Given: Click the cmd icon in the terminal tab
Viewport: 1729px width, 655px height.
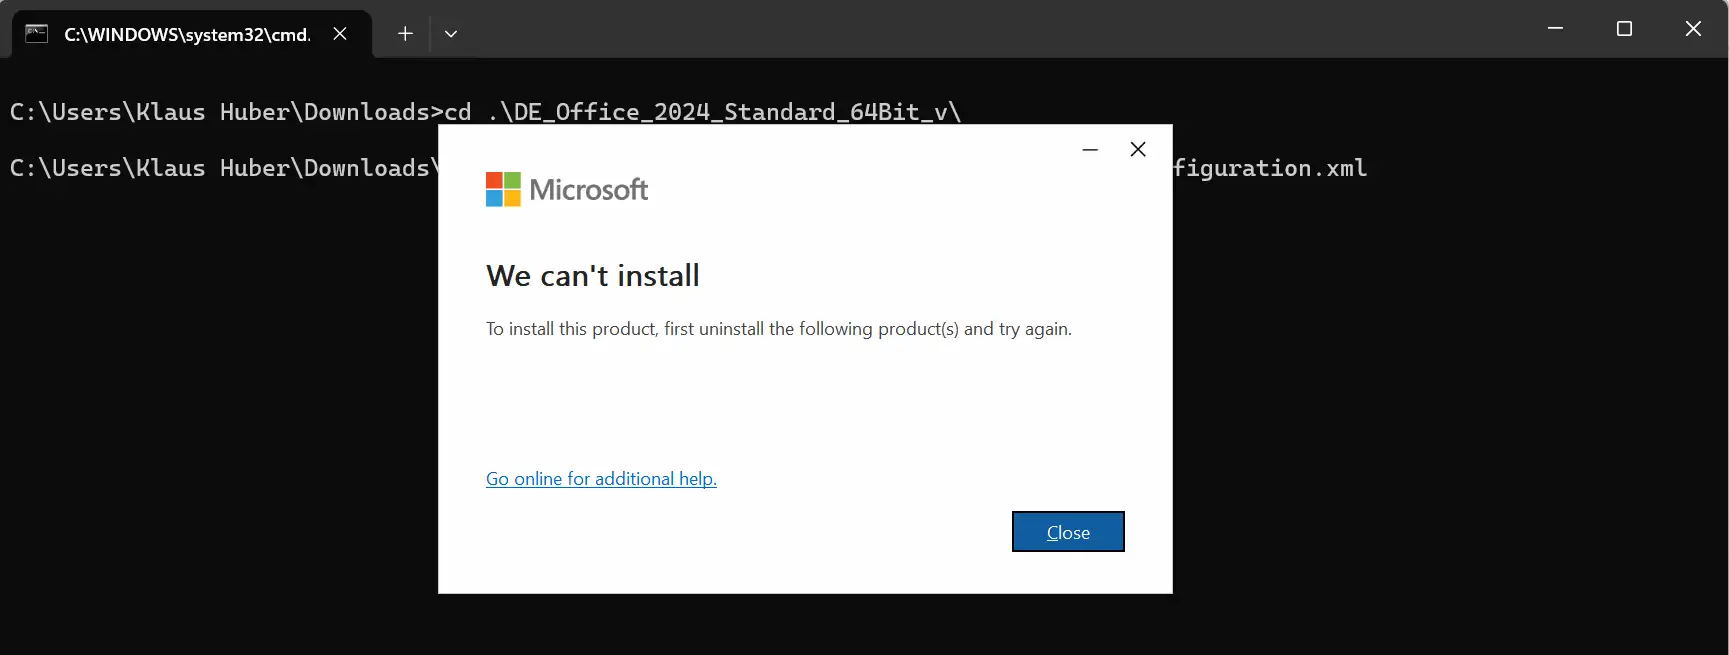Looking at the screenshot, I should pos(37,34).
